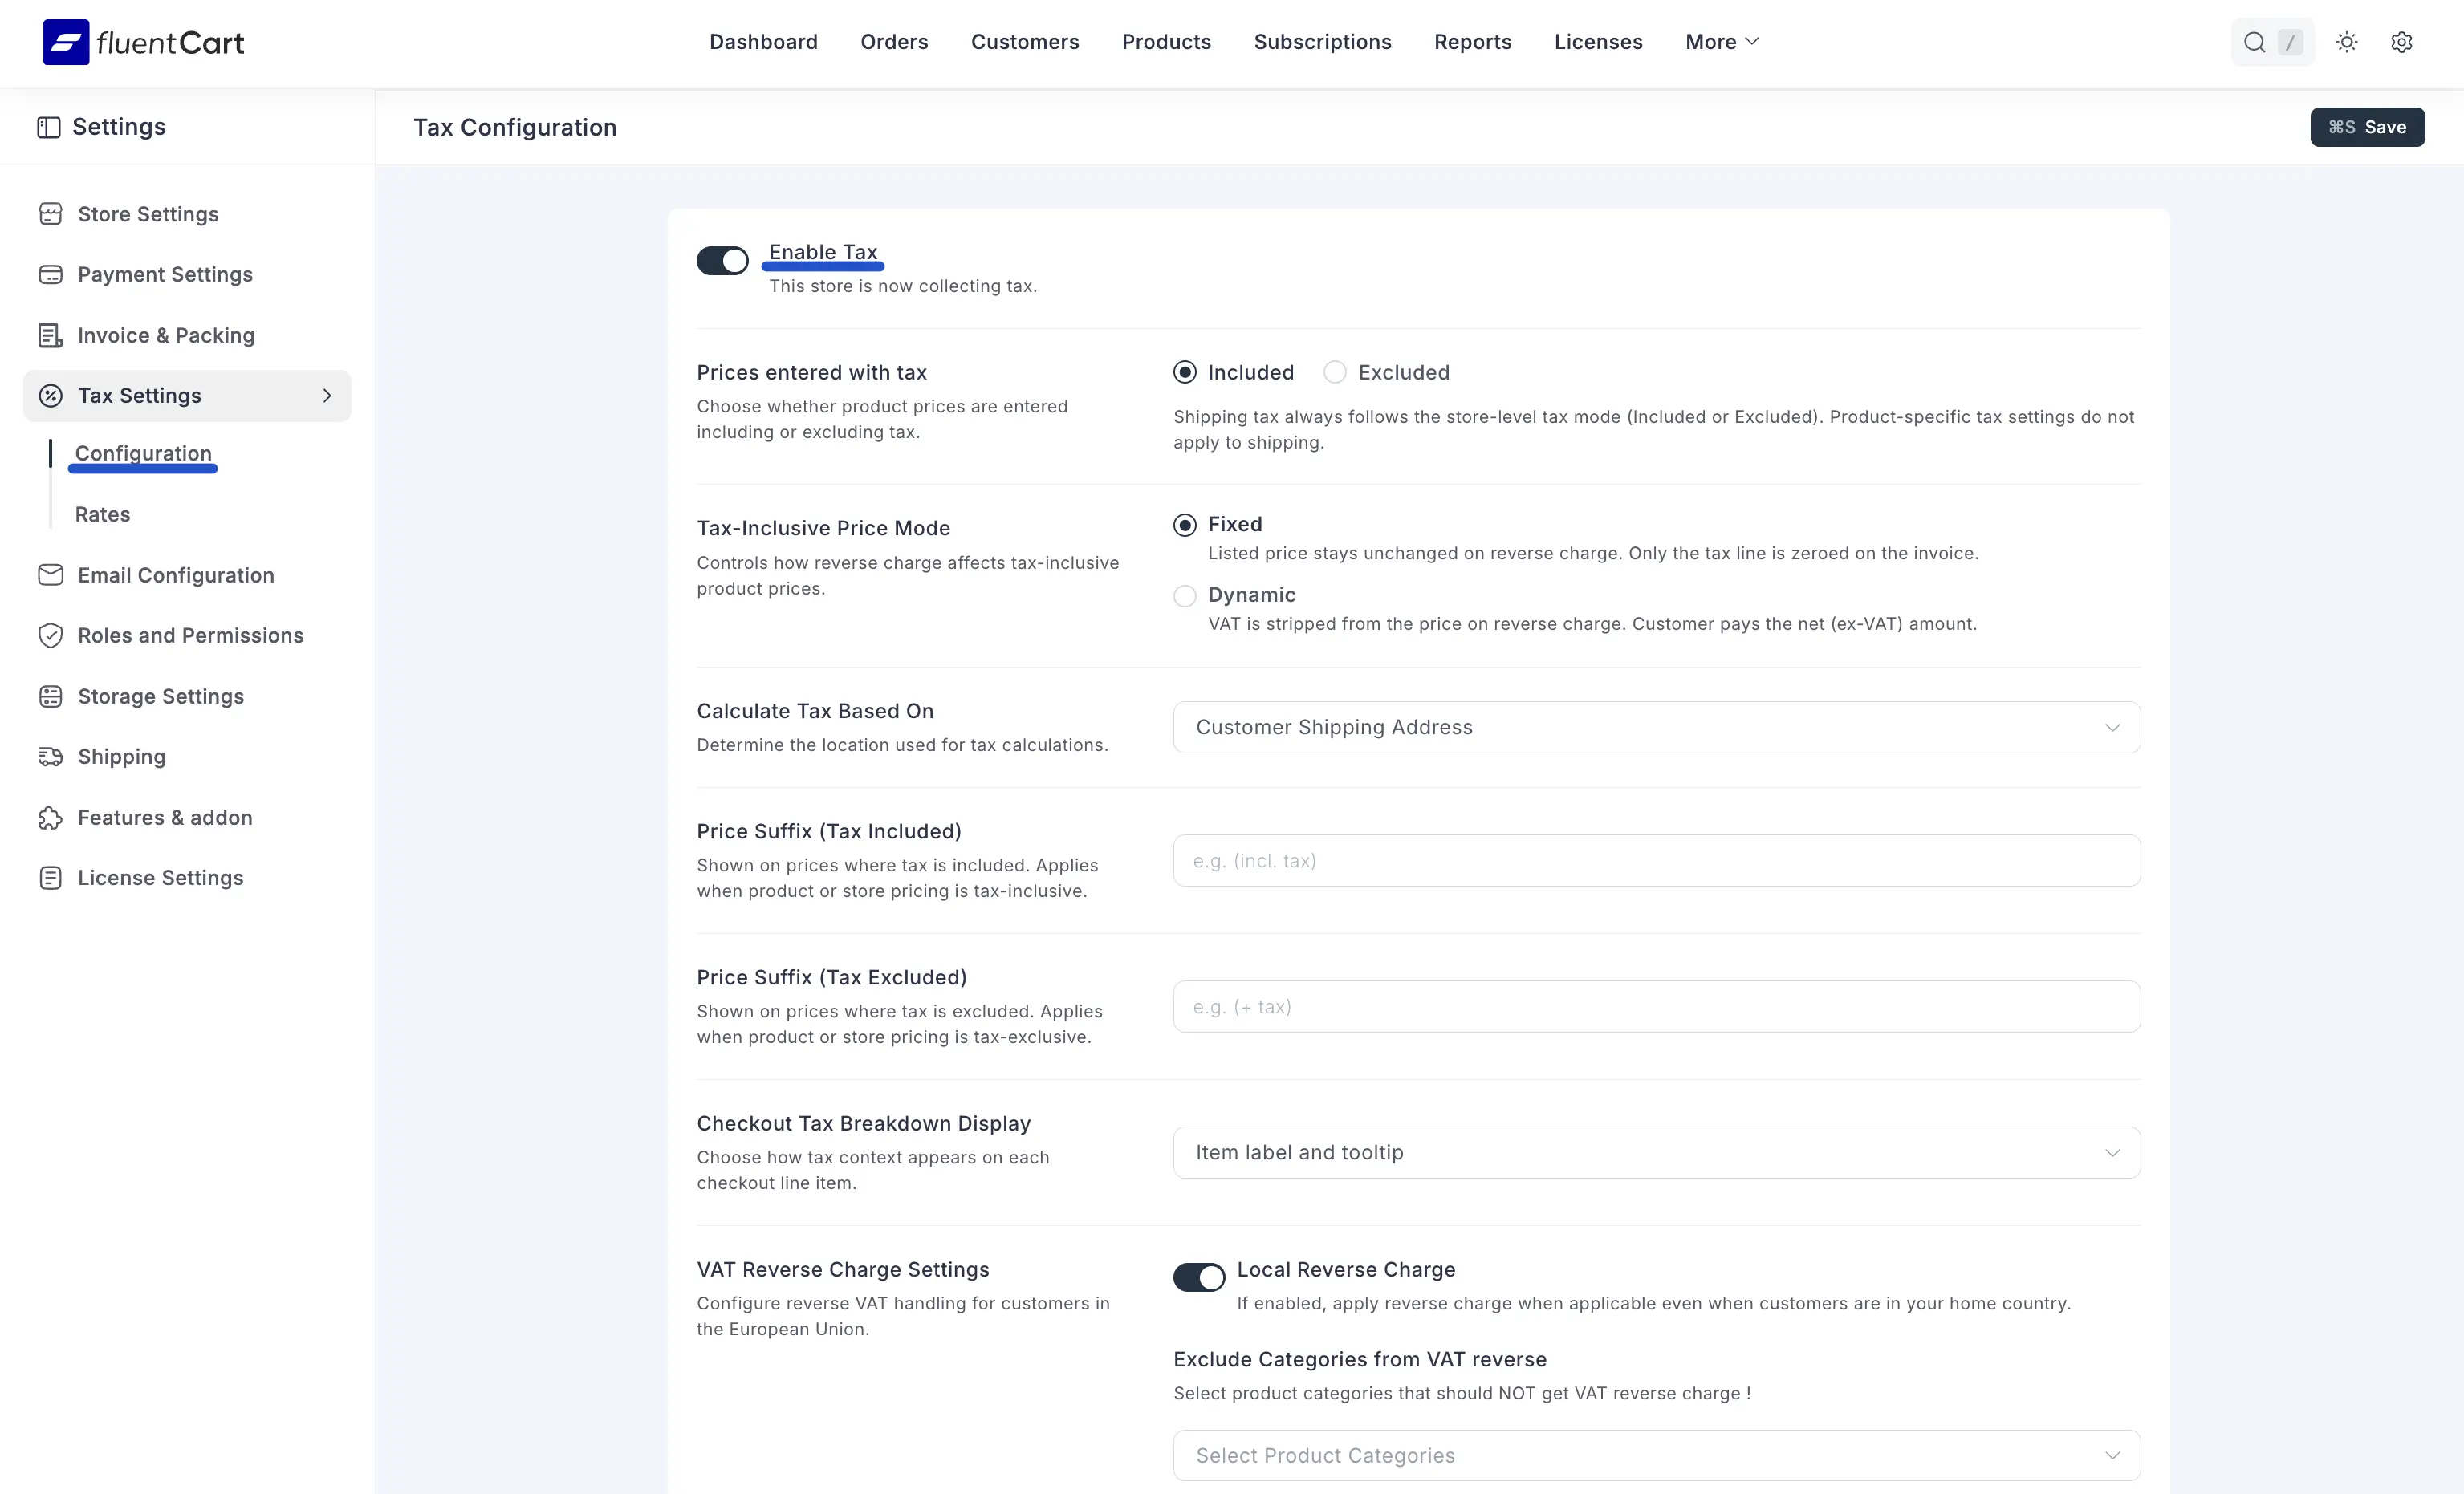Click the Price Suffix (Tax Included) input

point(1656,860)
